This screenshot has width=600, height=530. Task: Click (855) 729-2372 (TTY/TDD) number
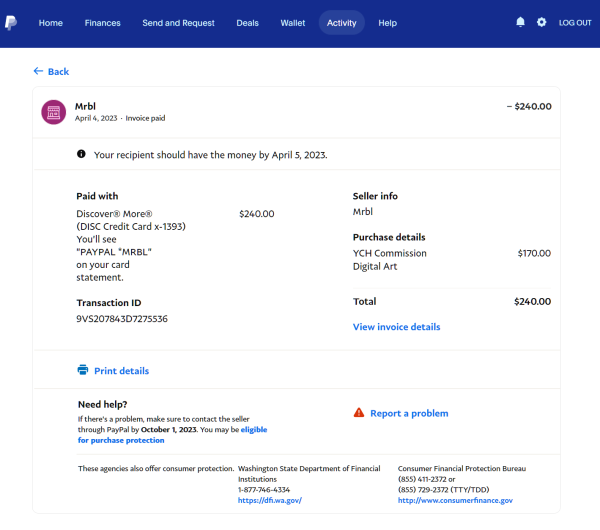point(443,489)
